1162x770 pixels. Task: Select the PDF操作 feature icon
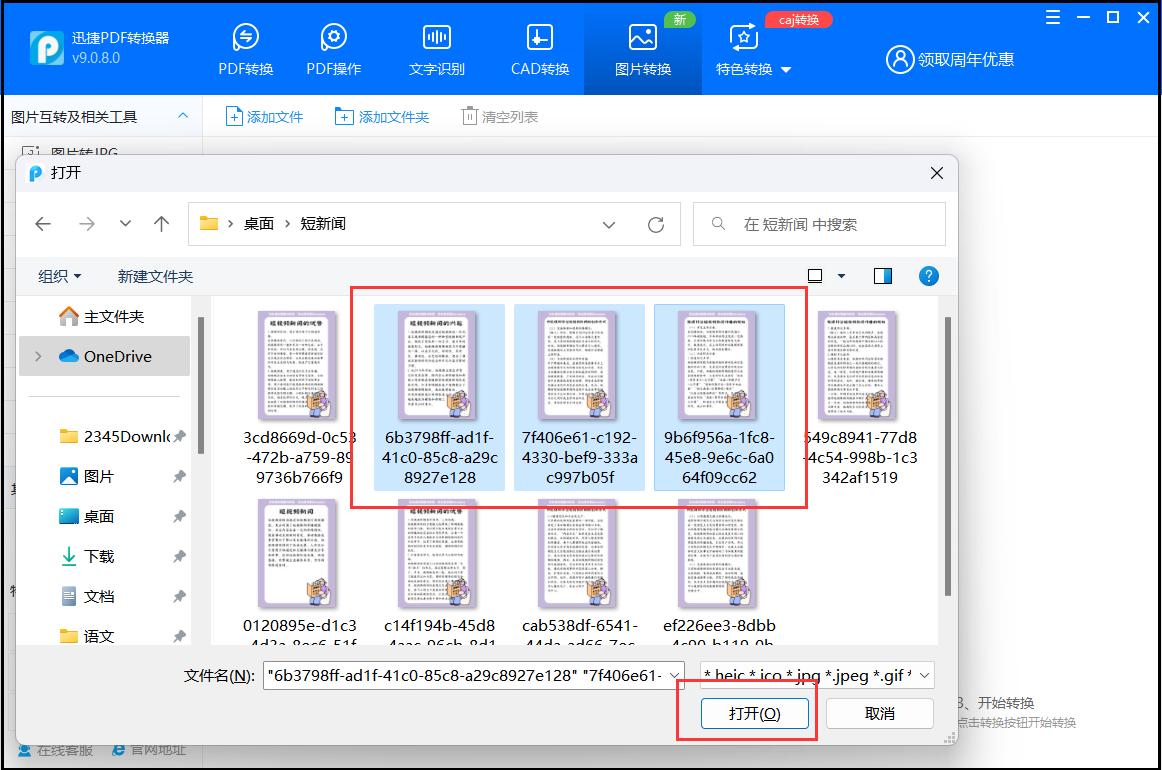click(333, 47)
